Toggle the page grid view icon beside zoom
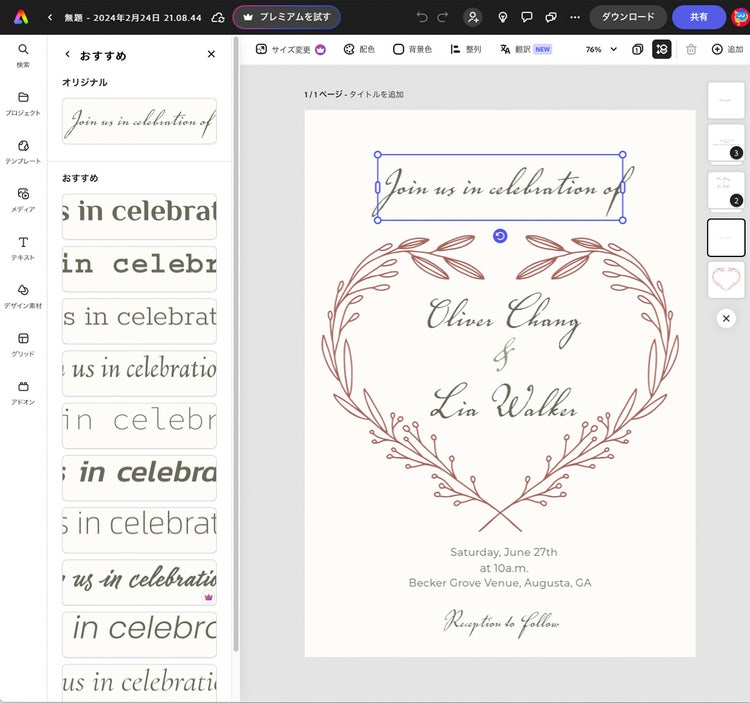The height and width of the screenshot is (703, 750). 637,49
